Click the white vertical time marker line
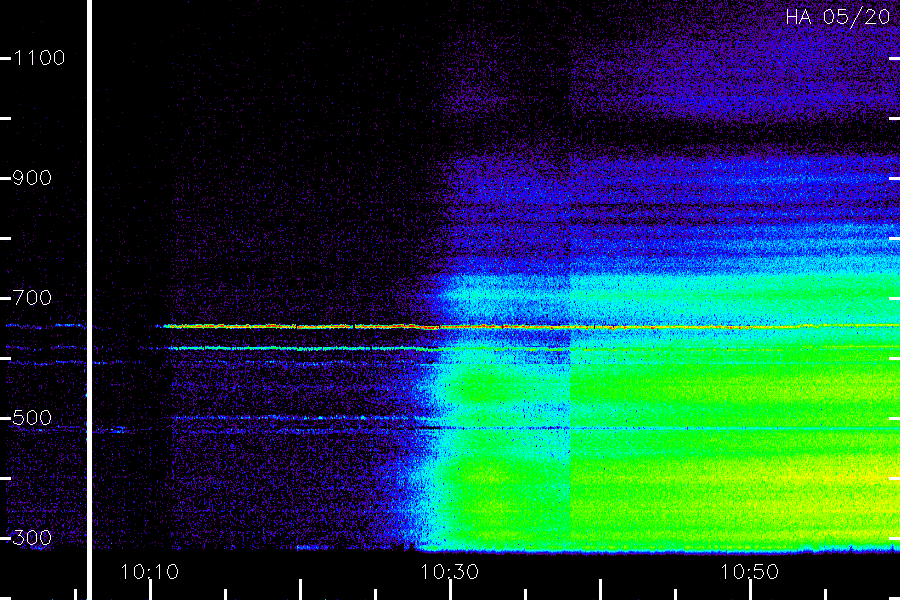The width and height of the screenshot is (900, 600). pyautogui.click(x=90, y=300)
